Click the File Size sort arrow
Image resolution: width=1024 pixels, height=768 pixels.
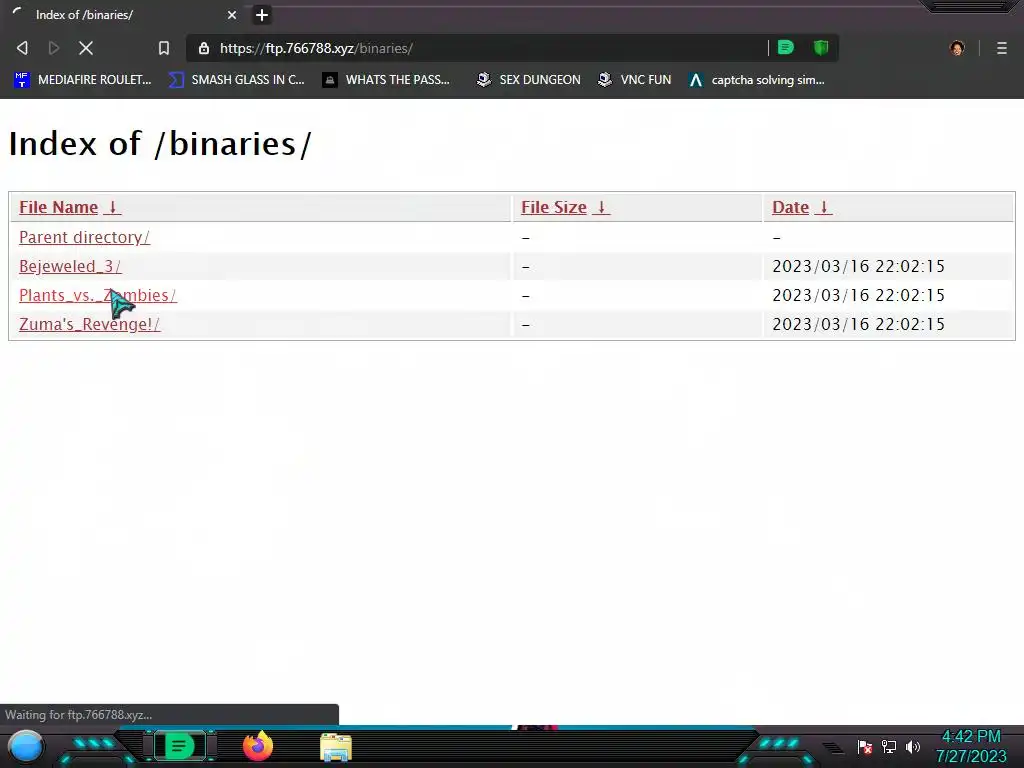601,207
